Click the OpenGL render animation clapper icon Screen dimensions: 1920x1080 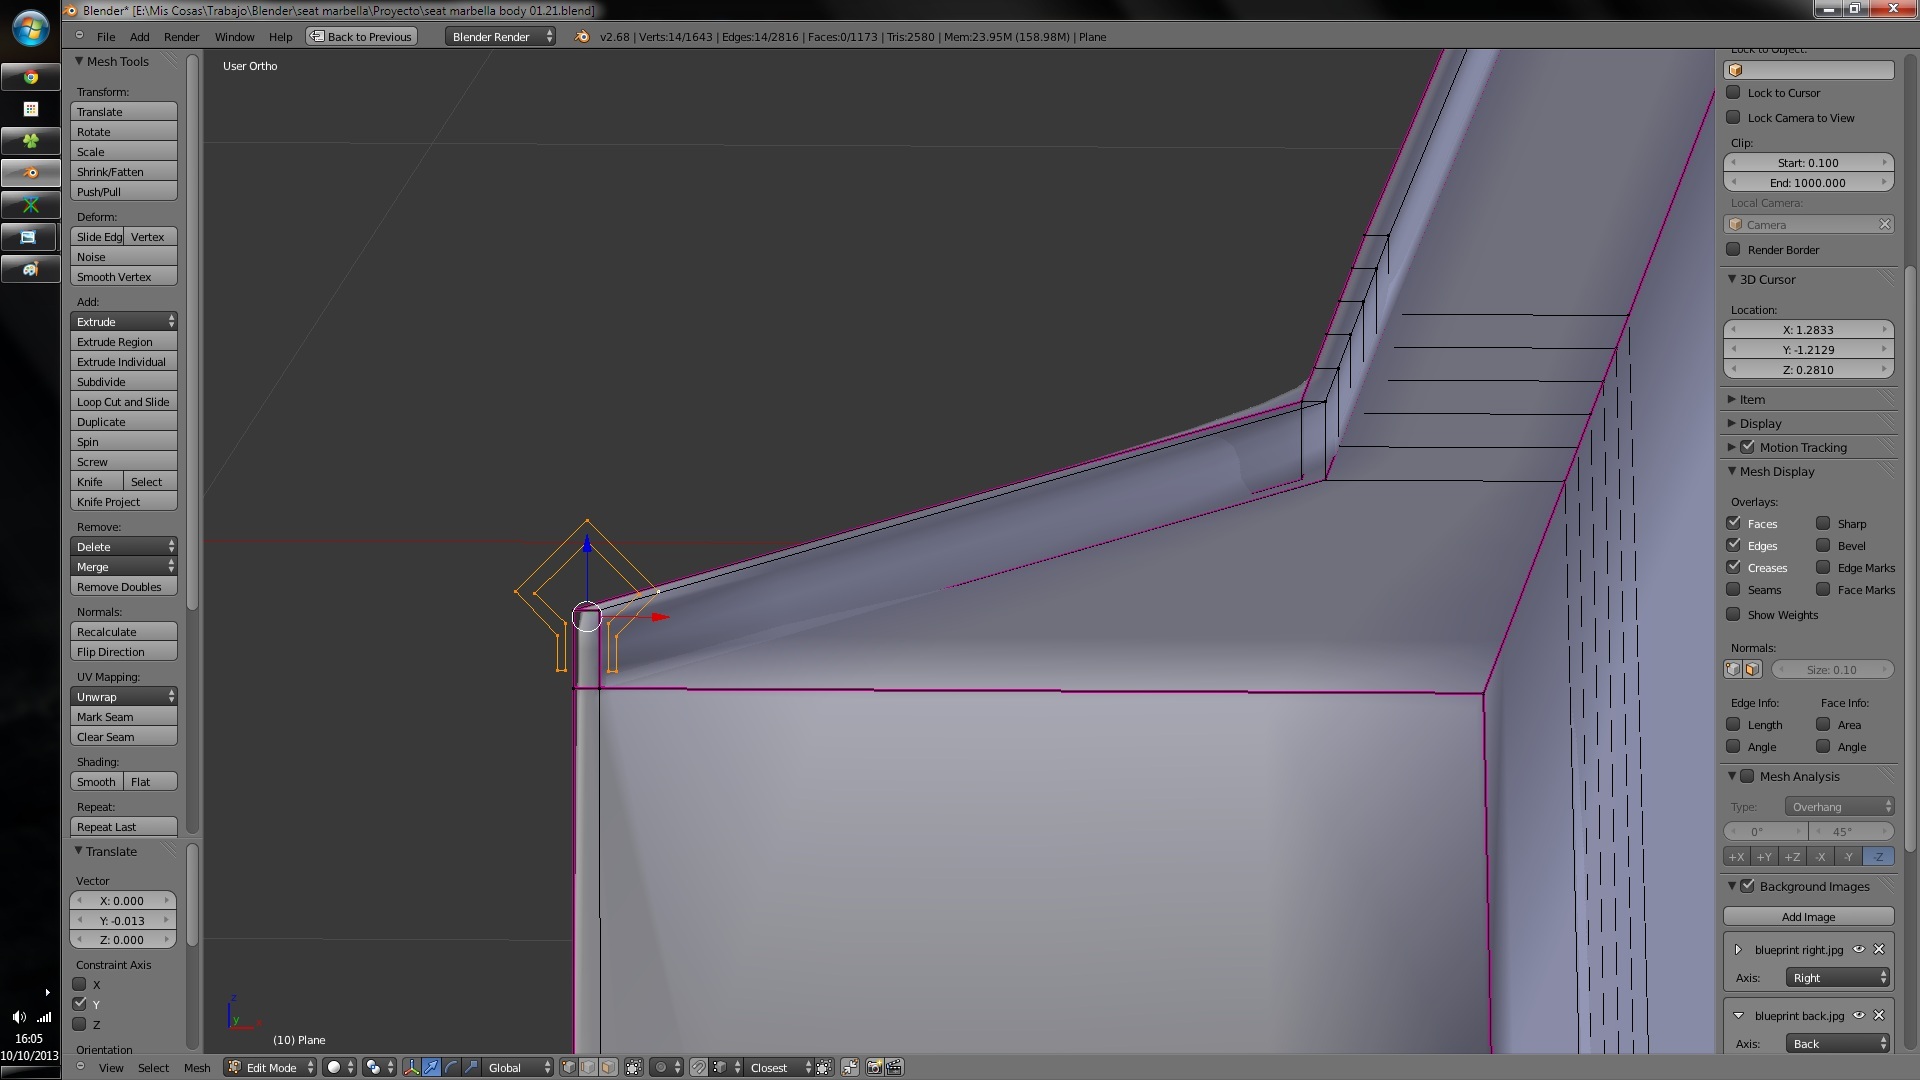coord(894,1067)
